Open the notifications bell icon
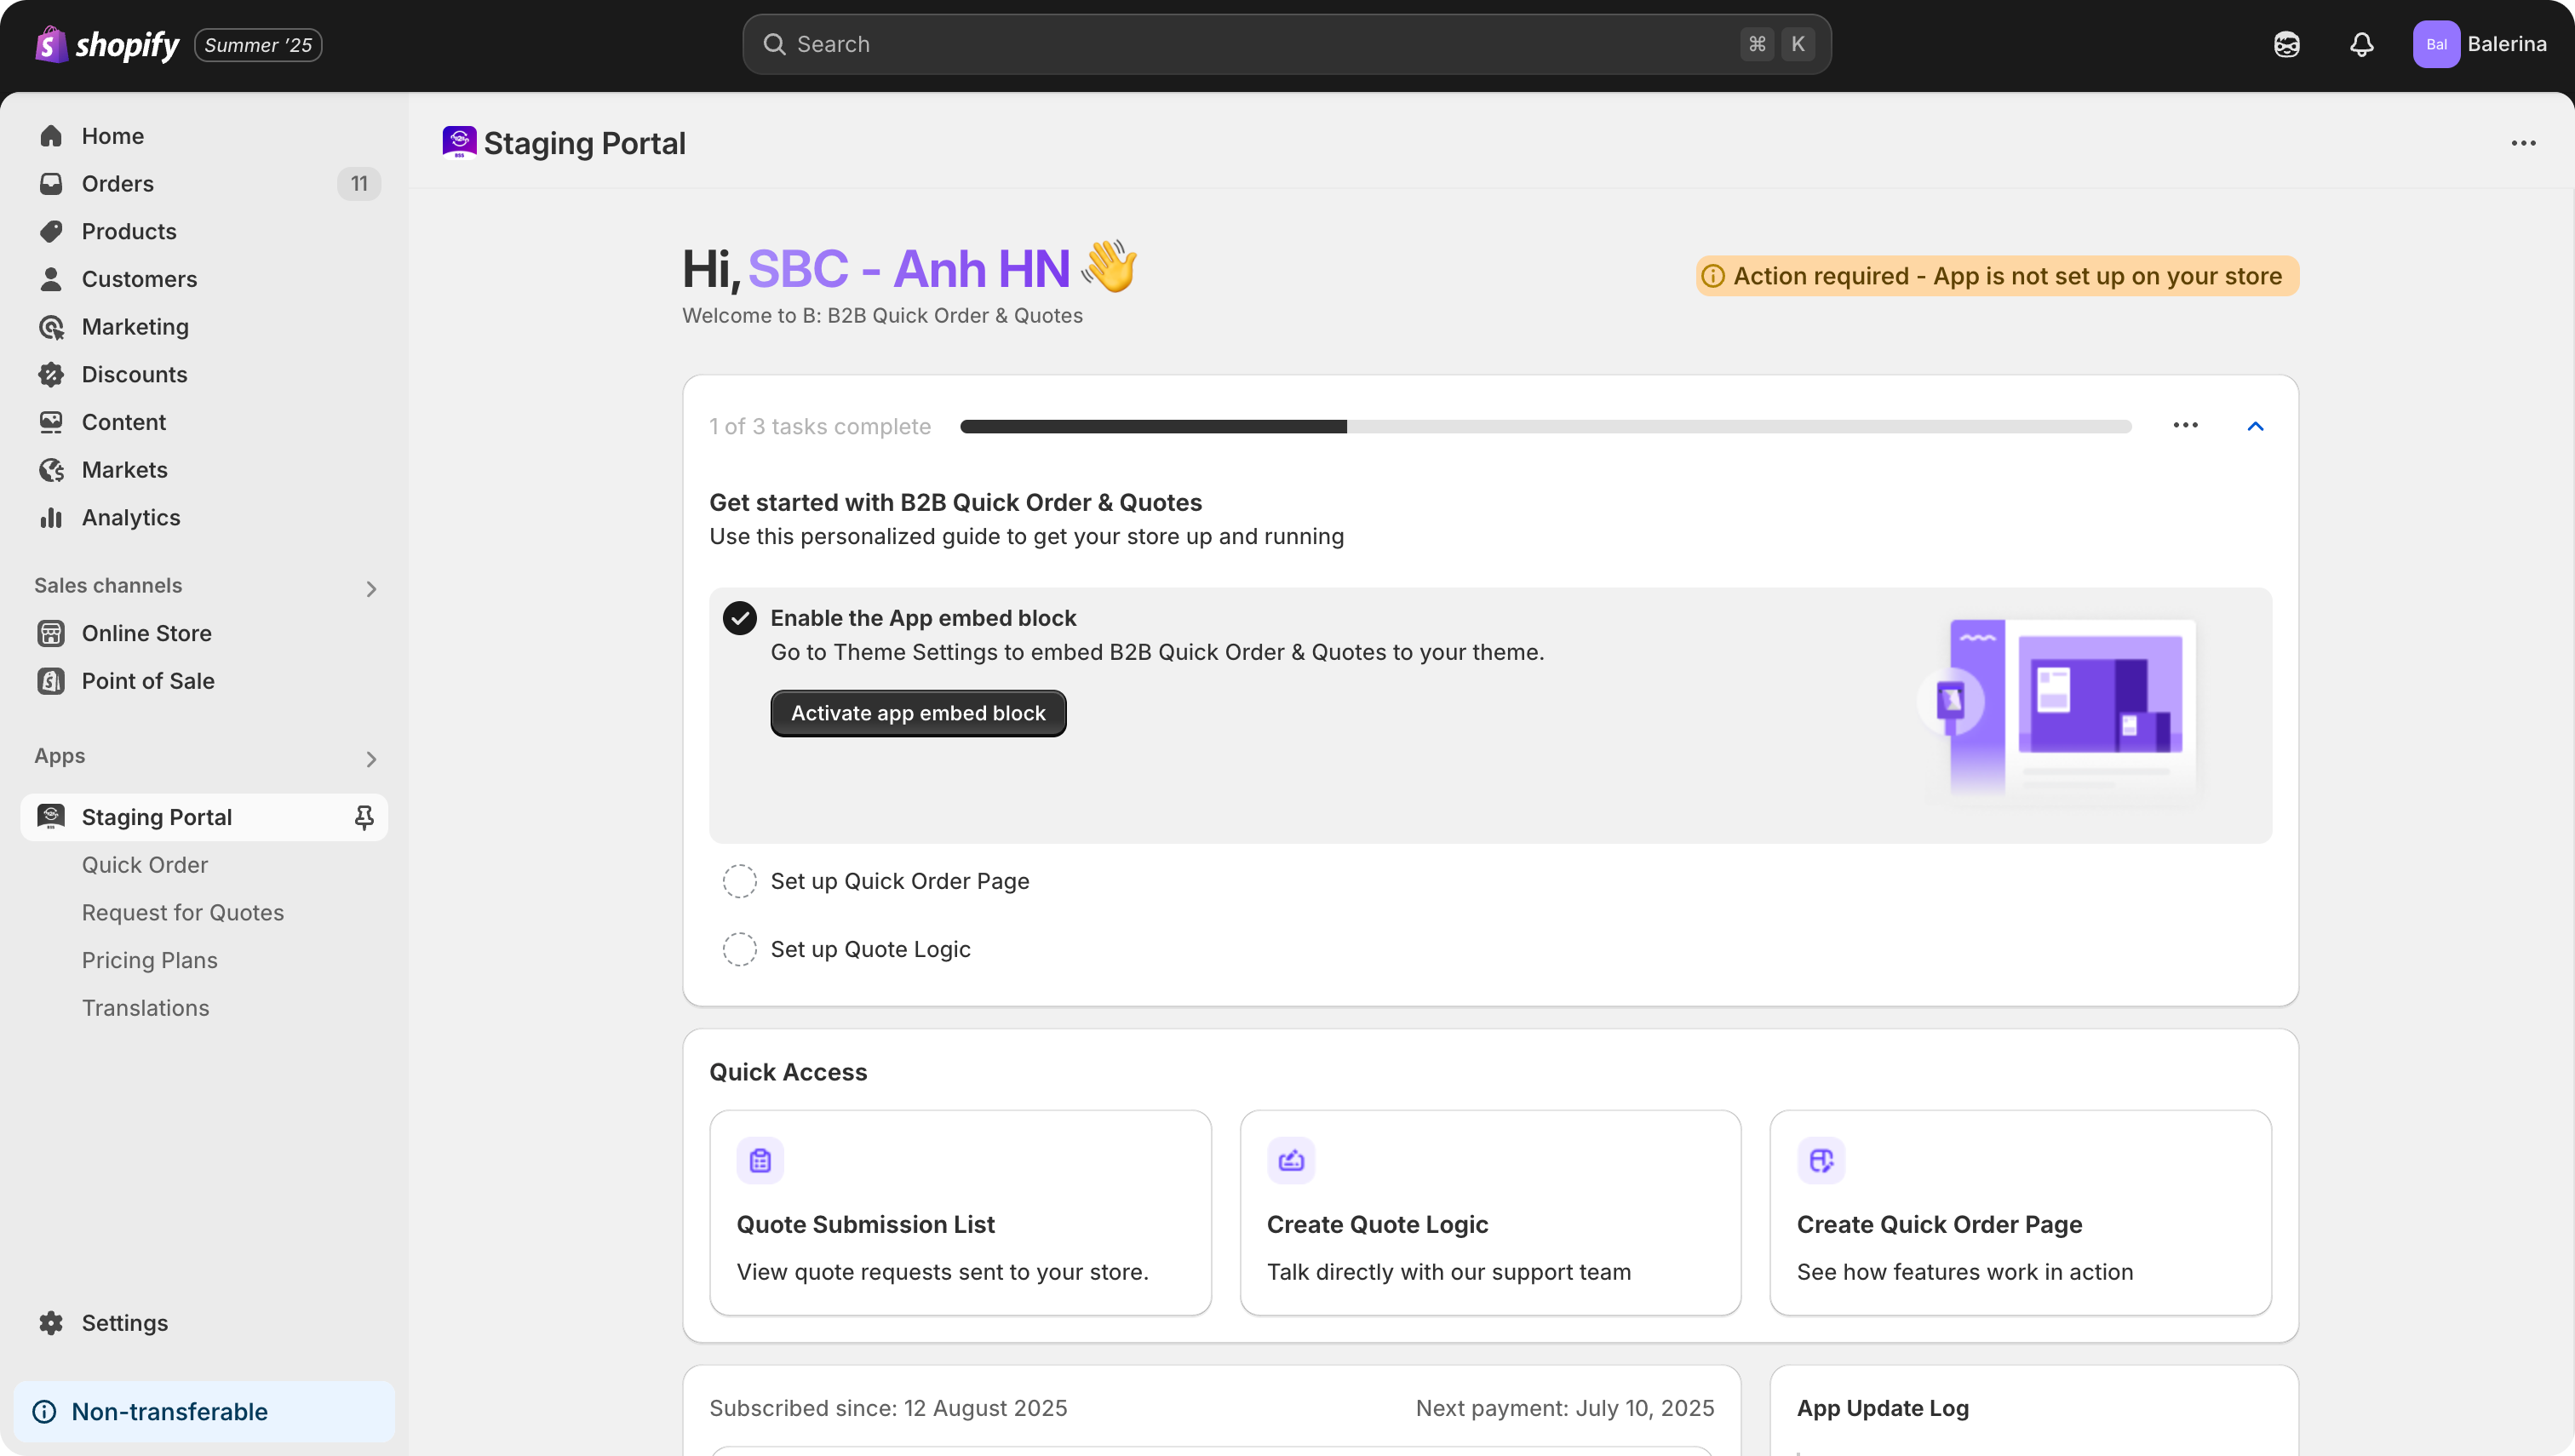This screenshot has width=2575, height=1456. pyautogui.click(x=2361, y=45)
